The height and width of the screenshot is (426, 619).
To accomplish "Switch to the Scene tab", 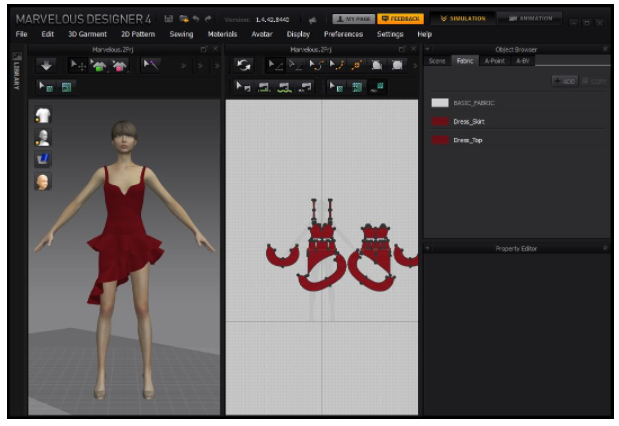I will (x=437, y=61).
